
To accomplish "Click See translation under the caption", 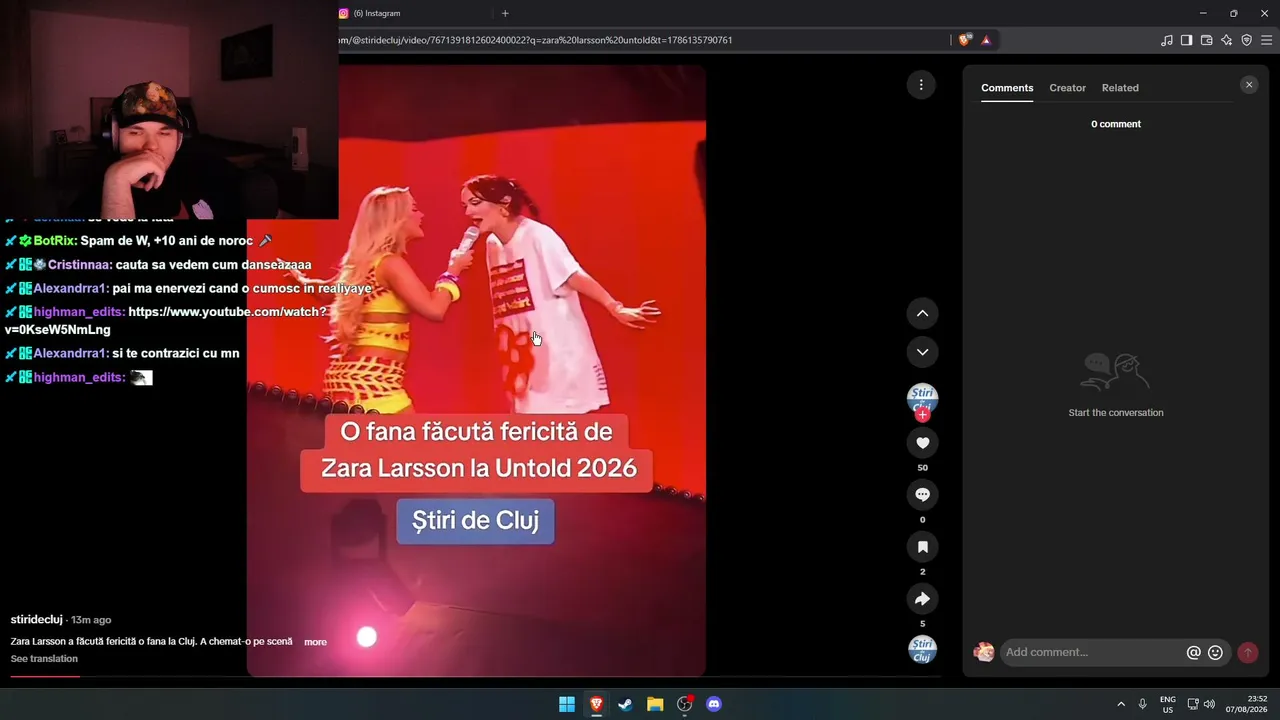I will [44, 659].
